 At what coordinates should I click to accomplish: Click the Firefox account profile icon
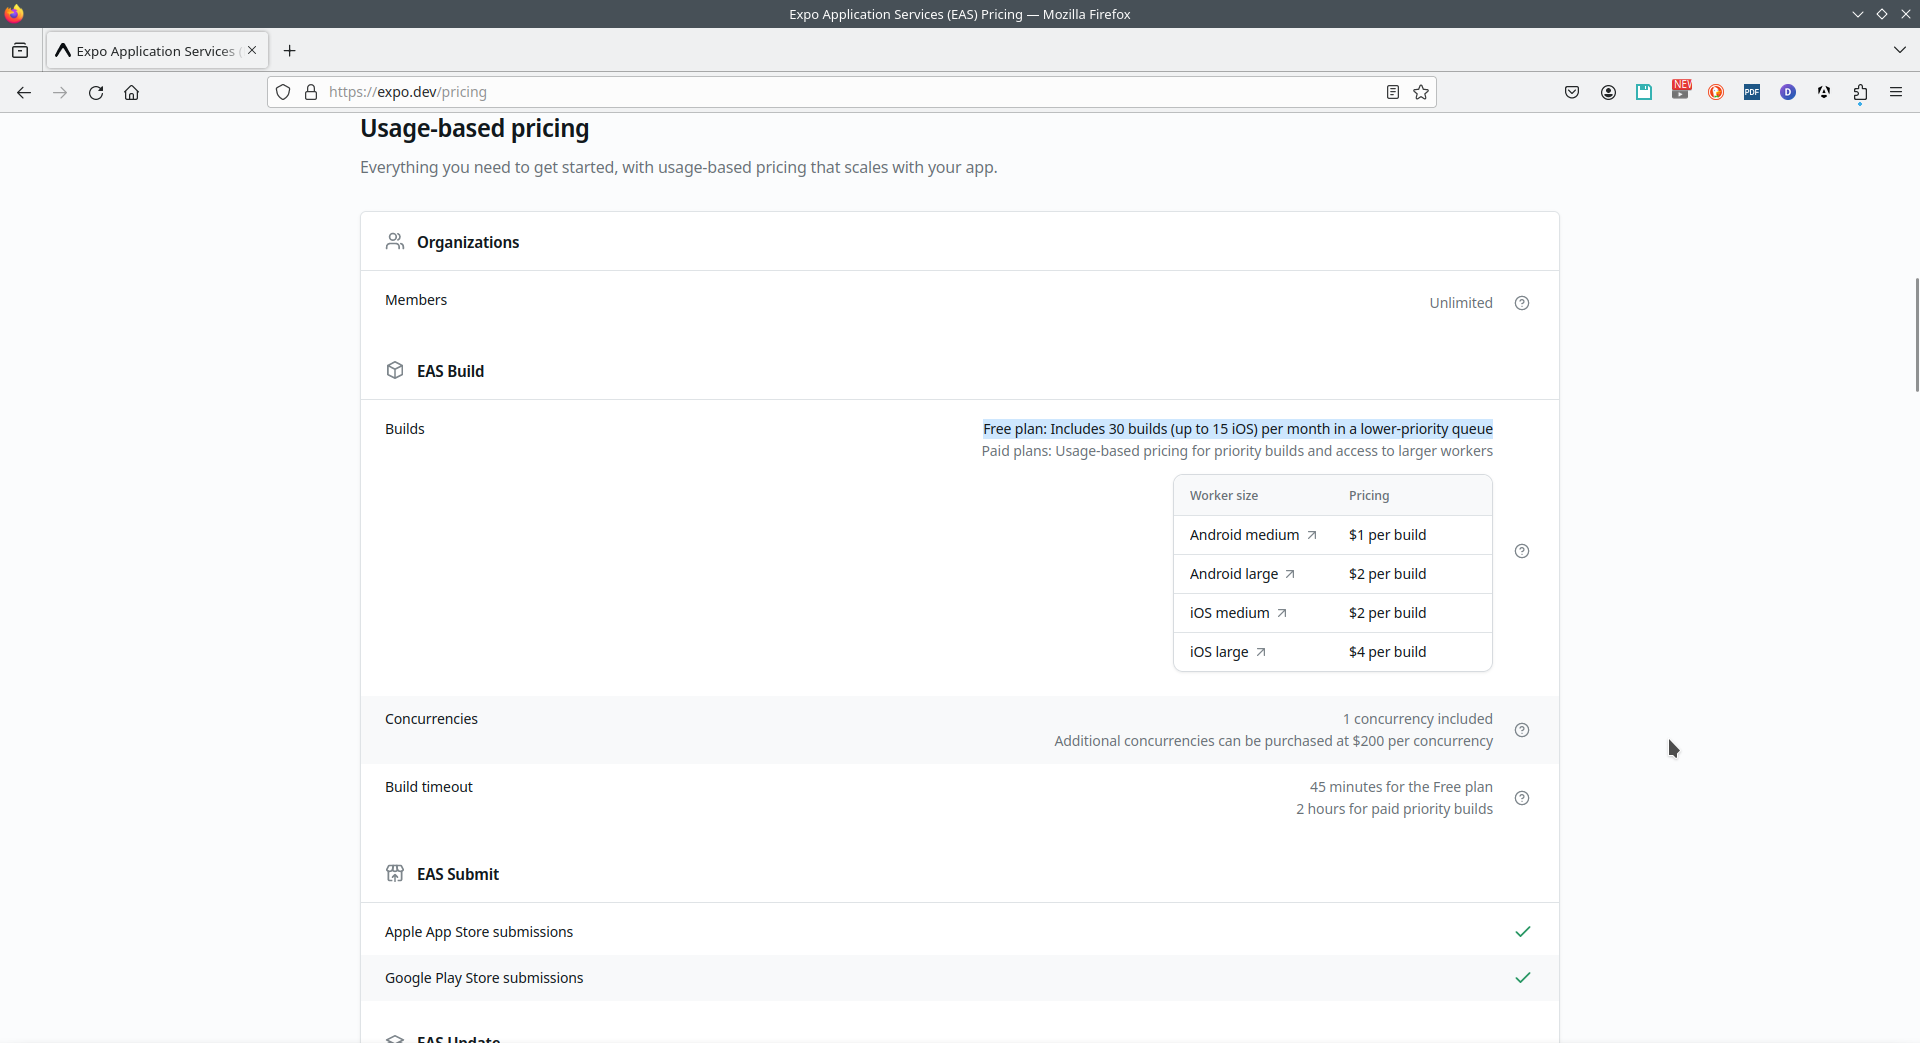tap(1608, 92)
